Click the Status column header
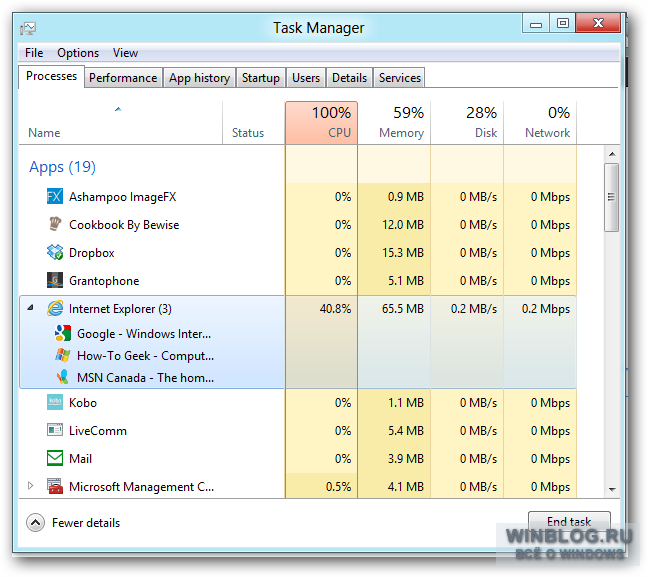 (x=254, y=123)
